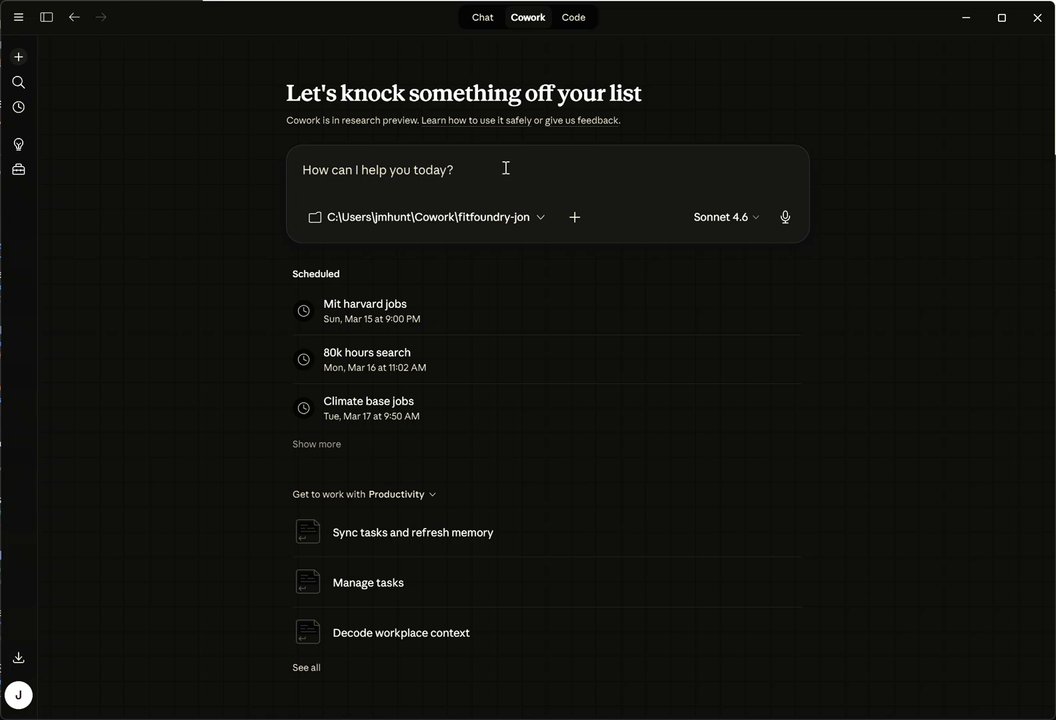
Task: Expand the Productivity plugin dropdown
Action: pos(402,494)
